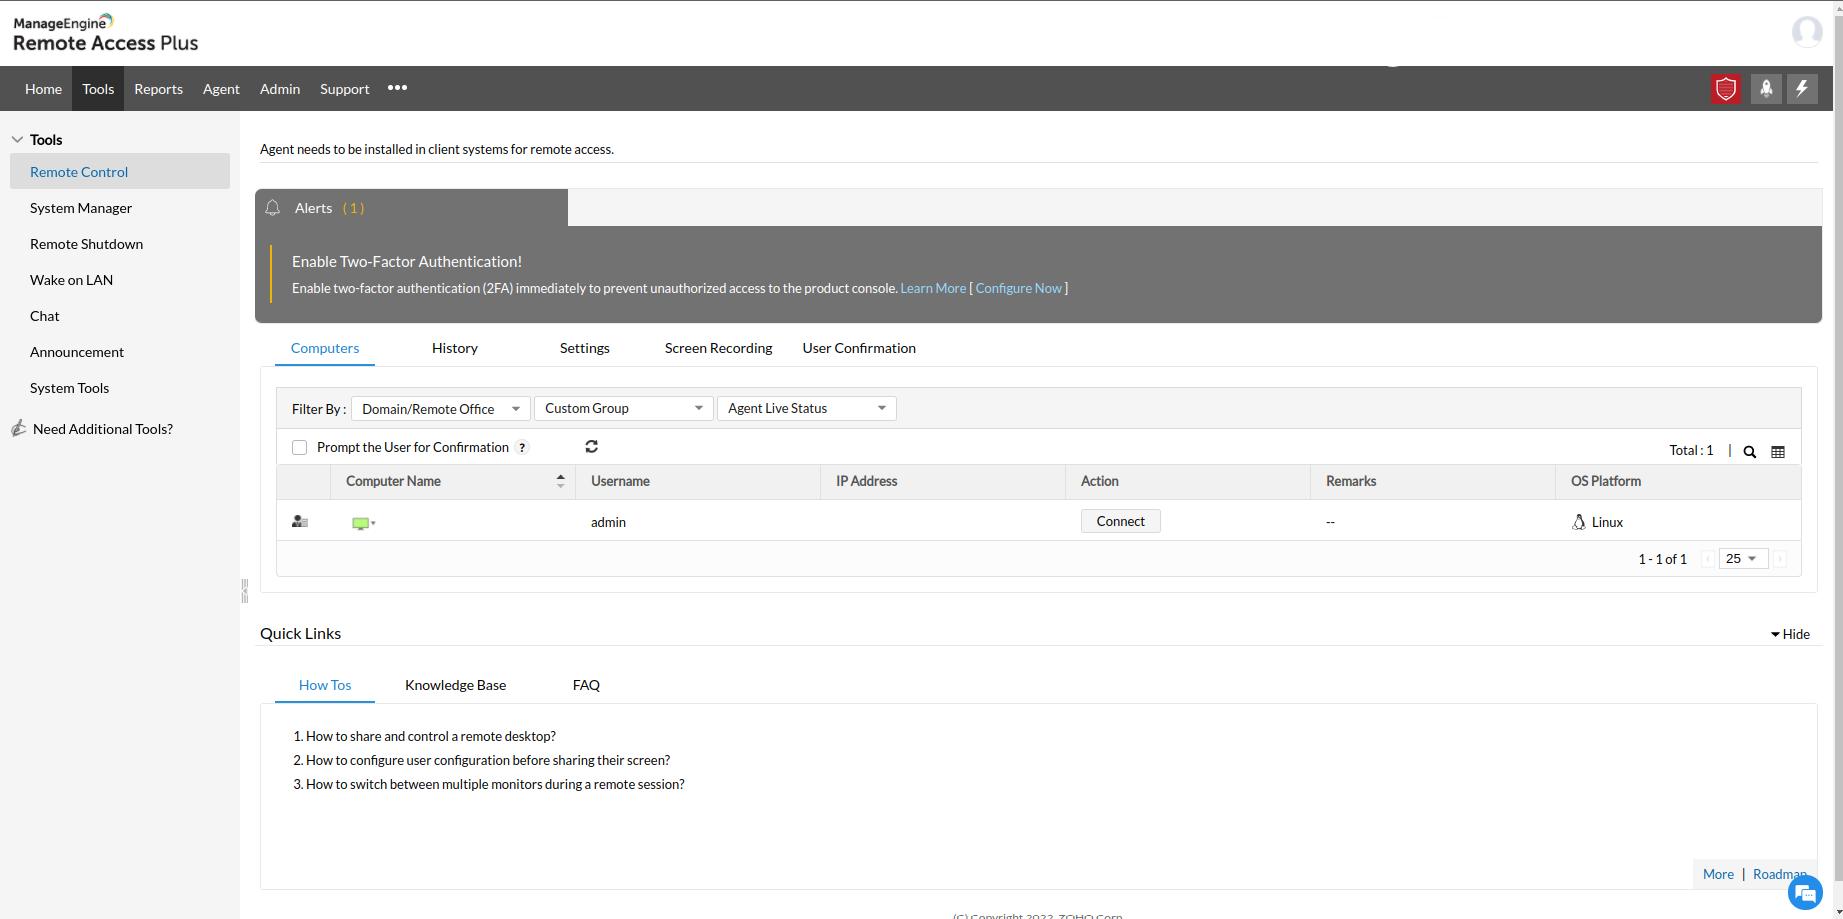The image size is (1843, 919).
Task: Open the Admin menu
Action: tap(280, 89)
